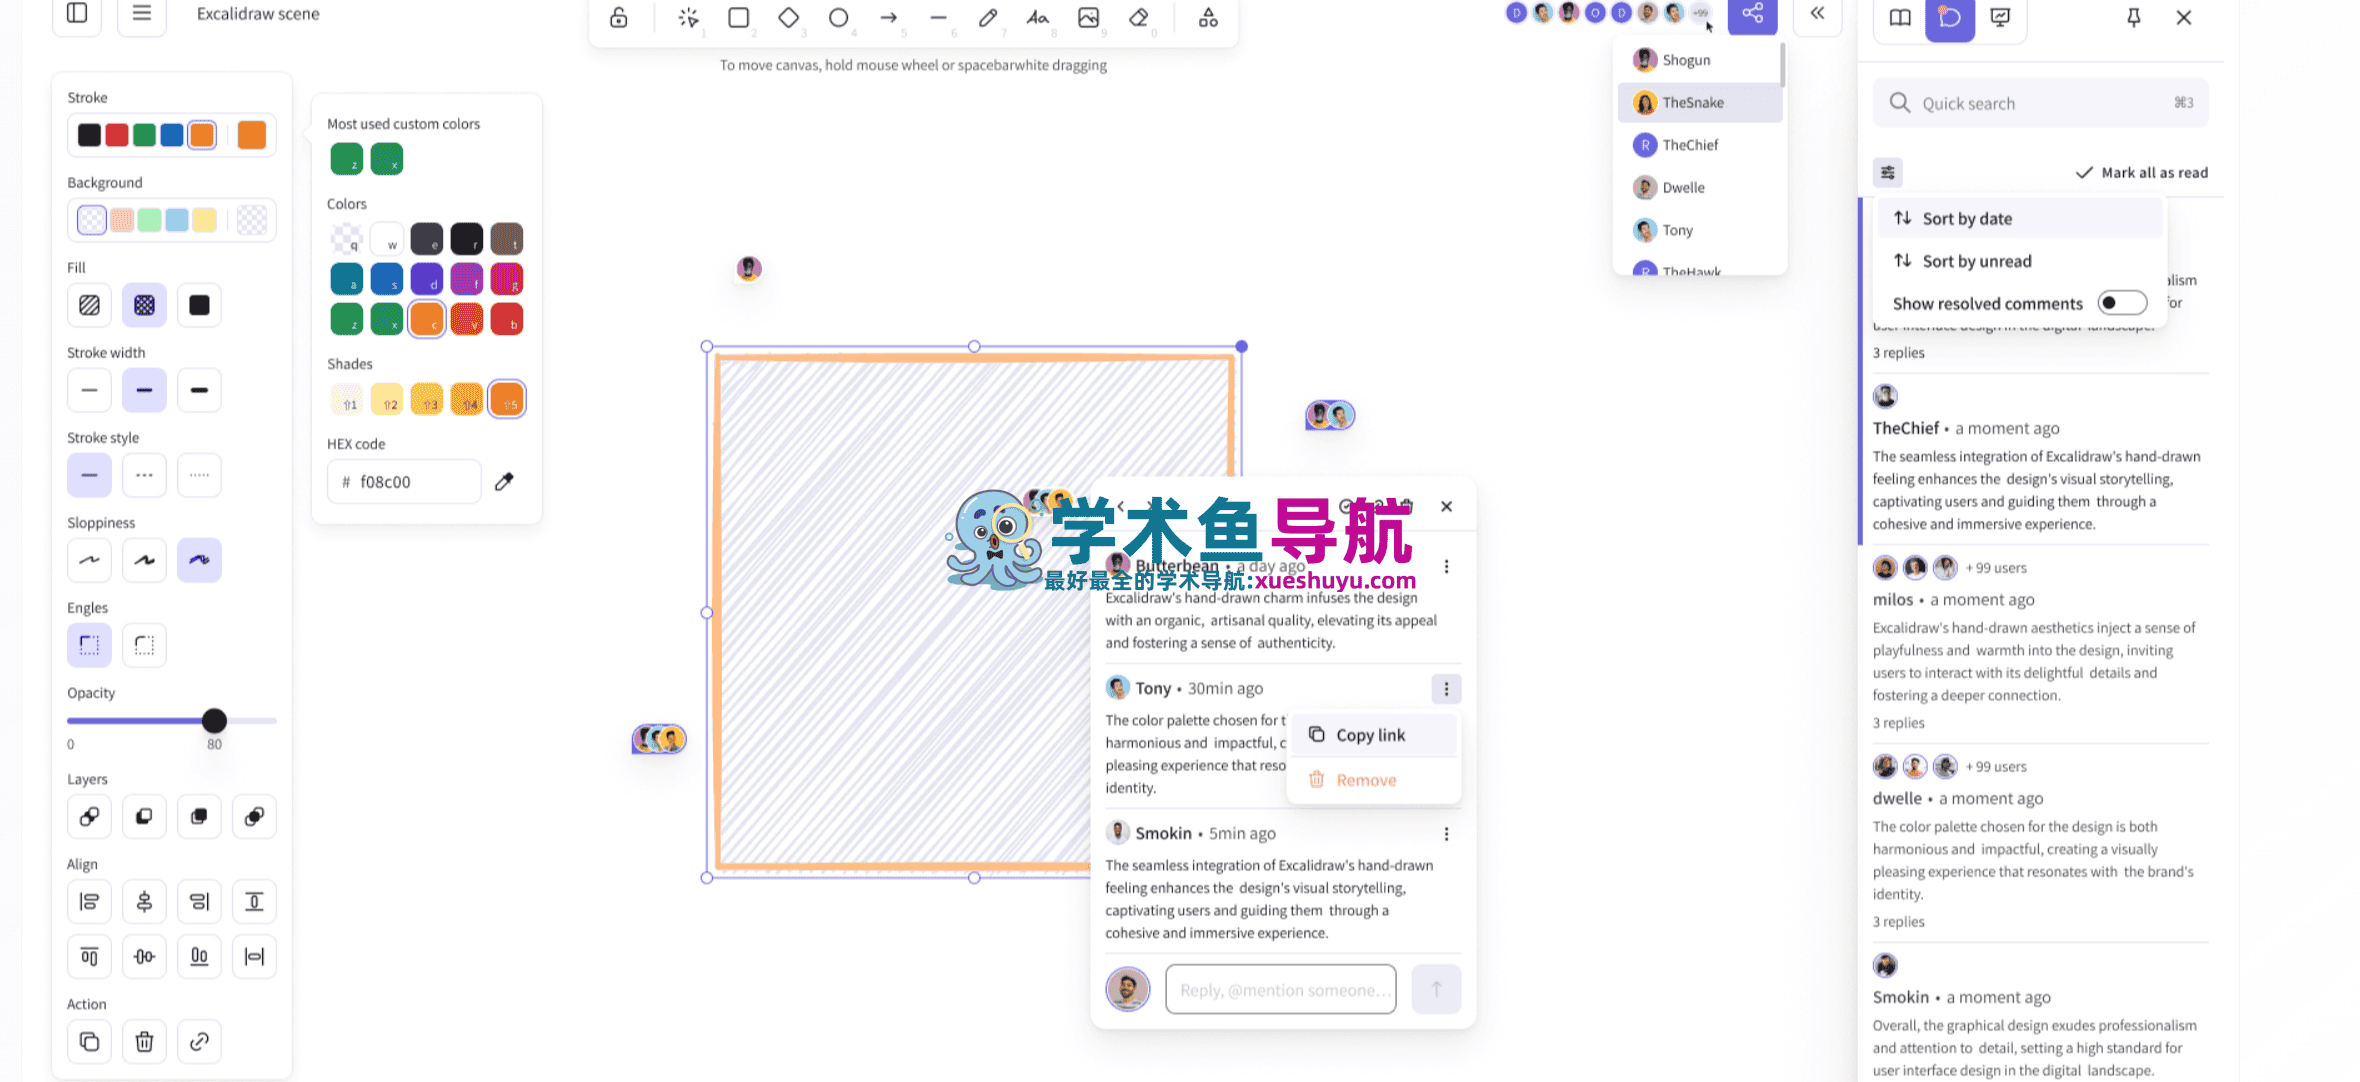The height and width of the screenshot is (1082, 2360).
Task: Delete the selected shape with trash icon
Action: coord(144,1042)
